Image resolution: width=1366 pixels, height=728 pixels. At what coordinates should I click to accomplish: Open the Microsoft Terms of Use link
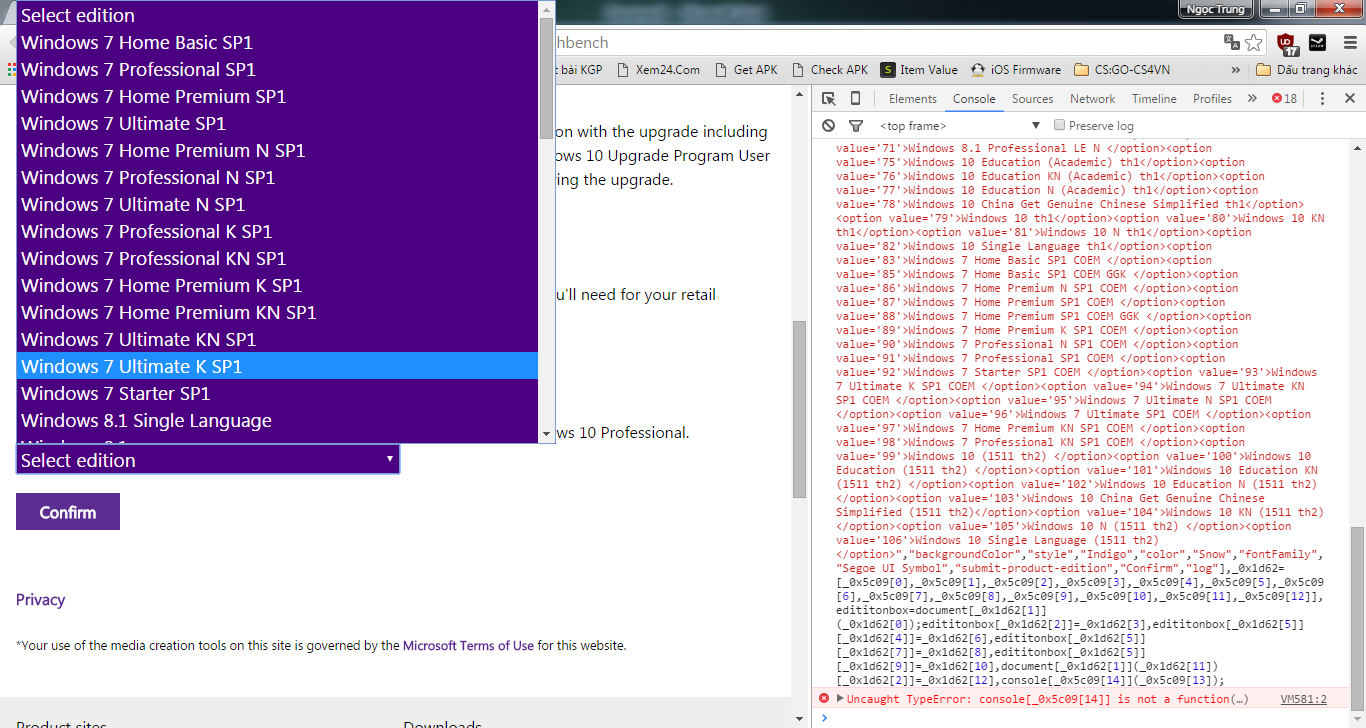(468, 645)
